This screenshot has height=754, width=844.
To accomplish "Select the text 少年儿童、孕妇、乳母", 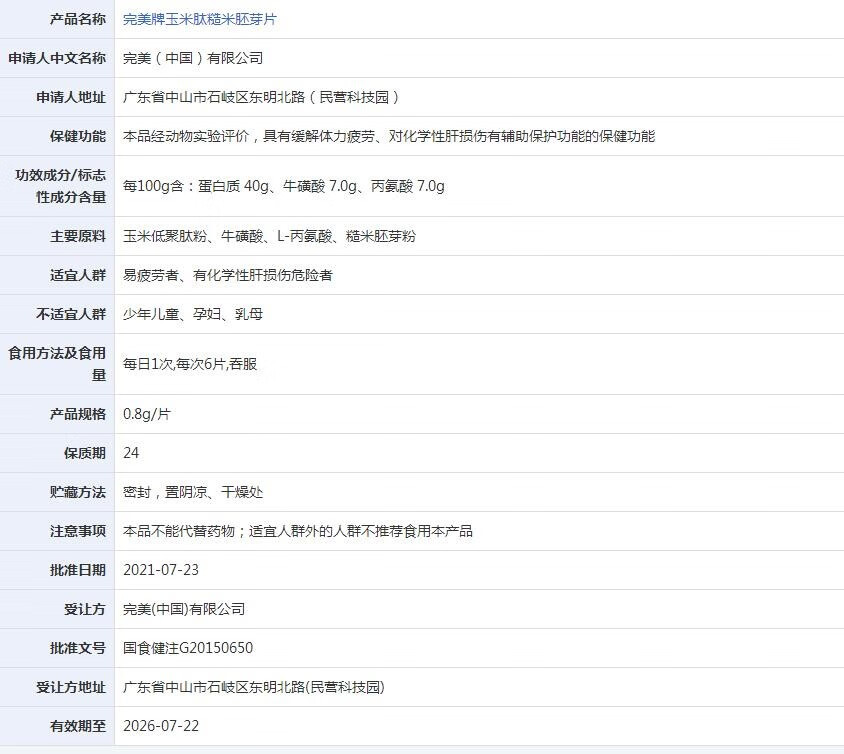I will 193,314.
